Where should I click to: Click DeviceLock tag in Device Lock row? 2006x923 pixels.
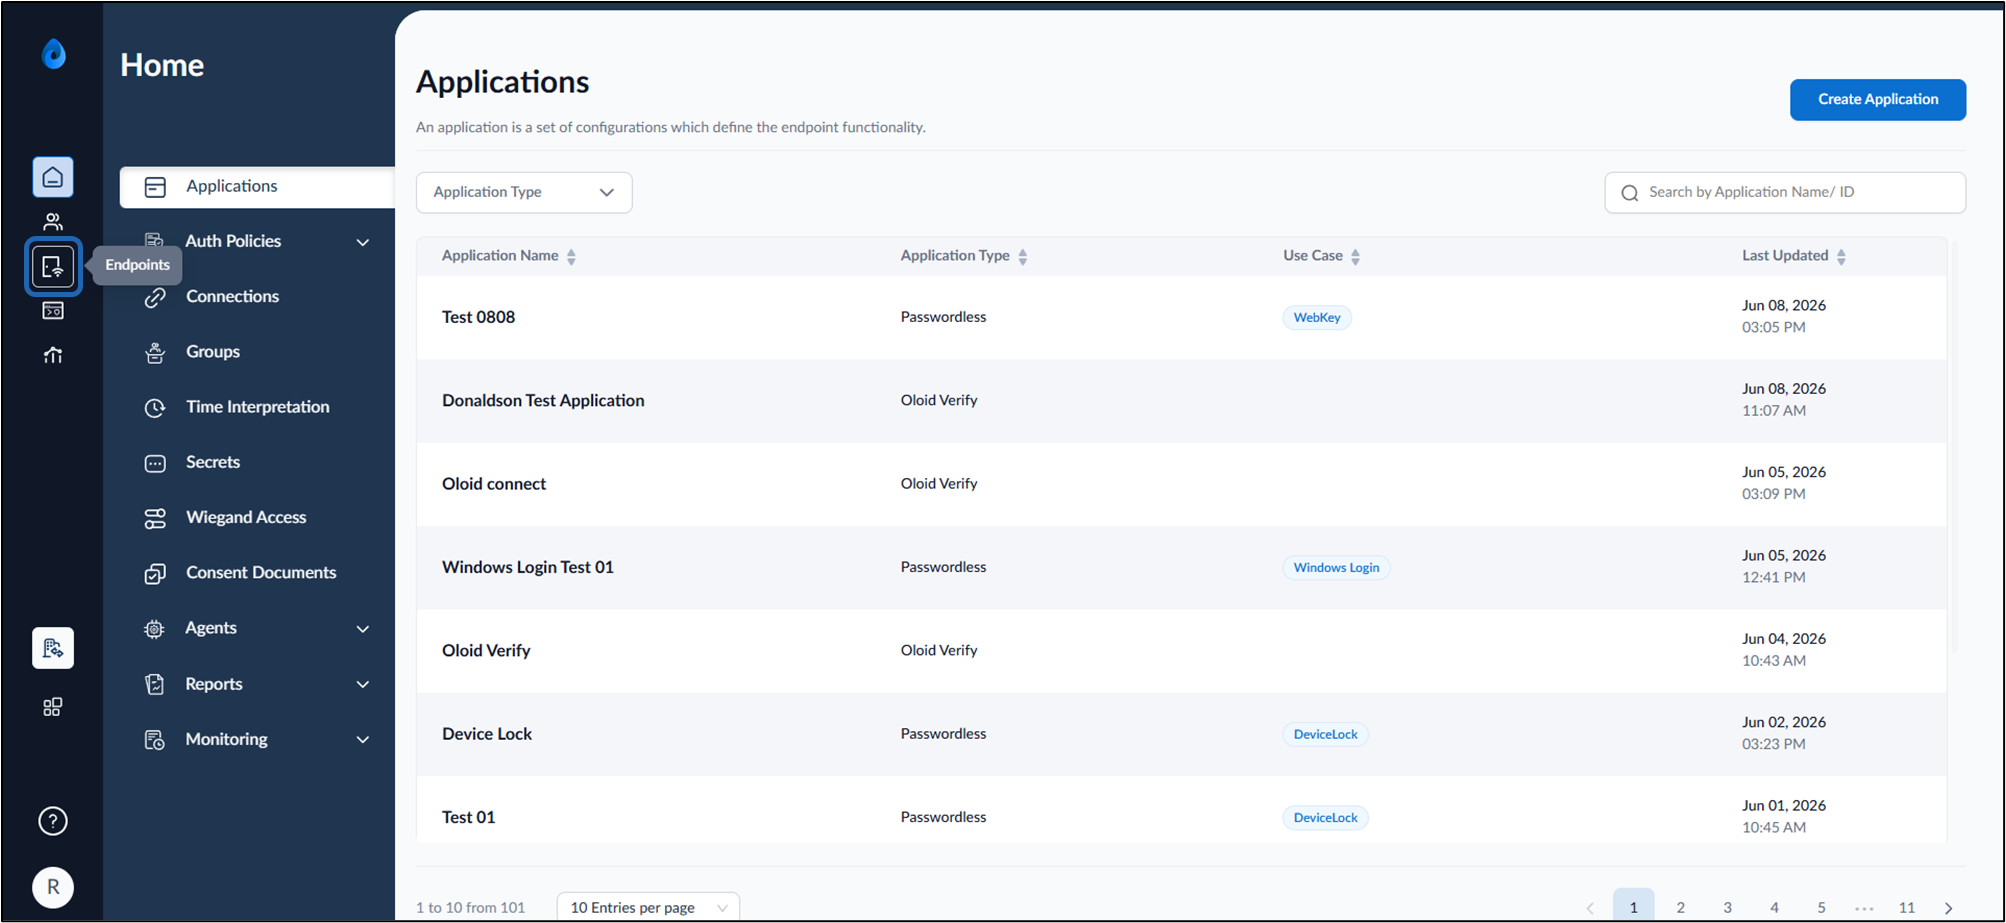tap(1325, 734)
